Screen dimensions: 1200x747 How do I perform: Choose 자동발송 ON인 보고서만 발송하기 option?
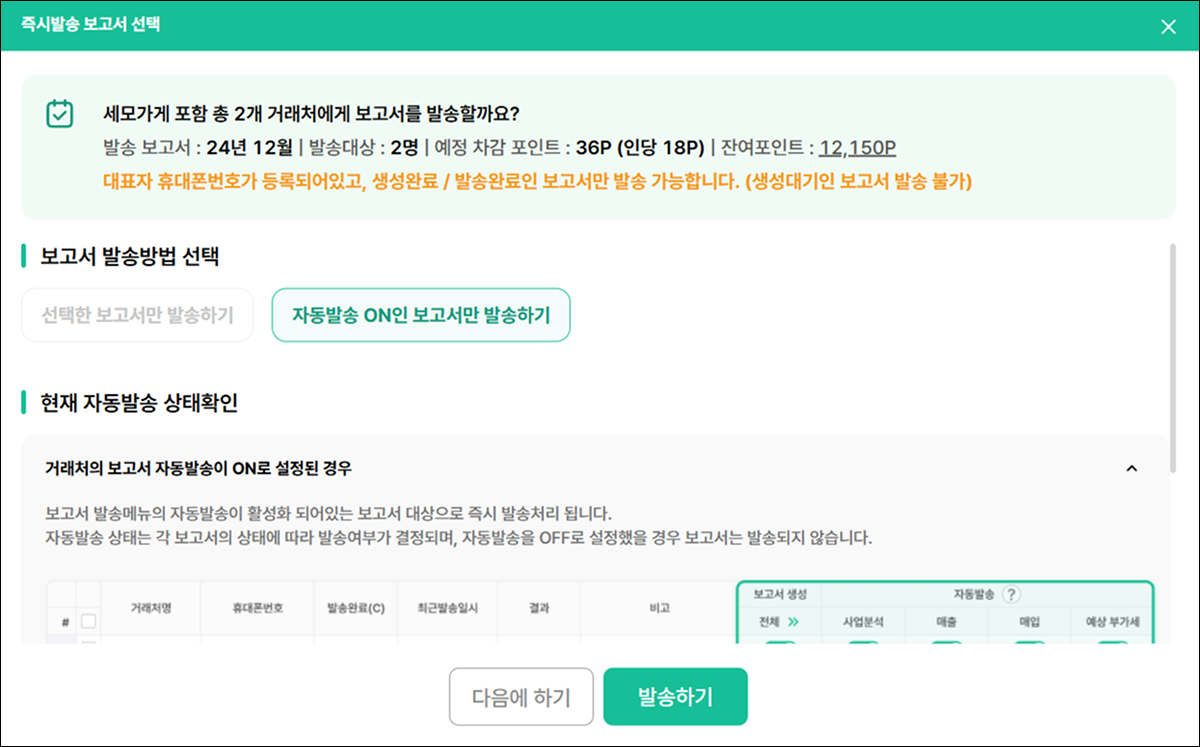421,315
